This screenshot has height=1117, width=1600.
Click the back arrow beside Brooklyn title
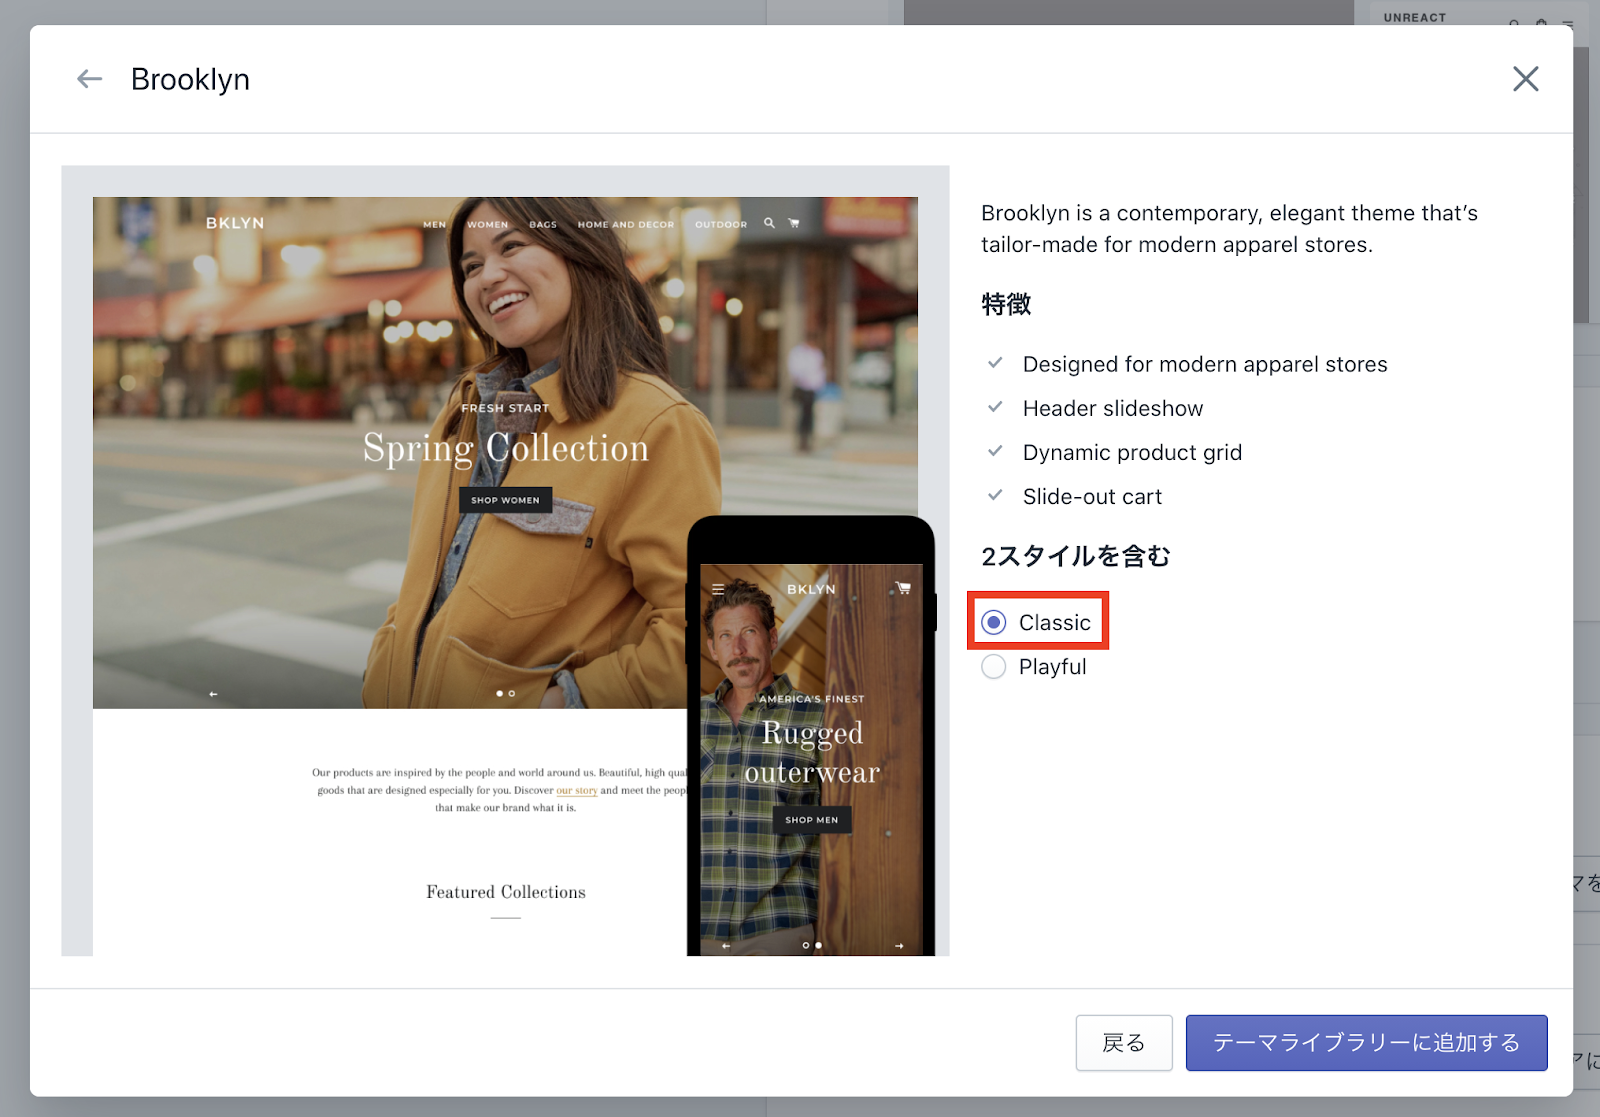coord(90,79)
